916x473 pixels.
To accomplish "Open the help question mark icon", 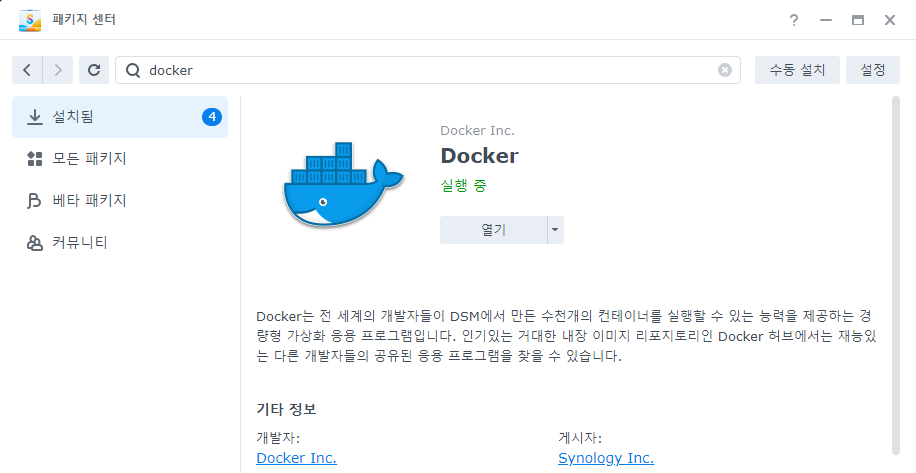I will tap(793, 20).
